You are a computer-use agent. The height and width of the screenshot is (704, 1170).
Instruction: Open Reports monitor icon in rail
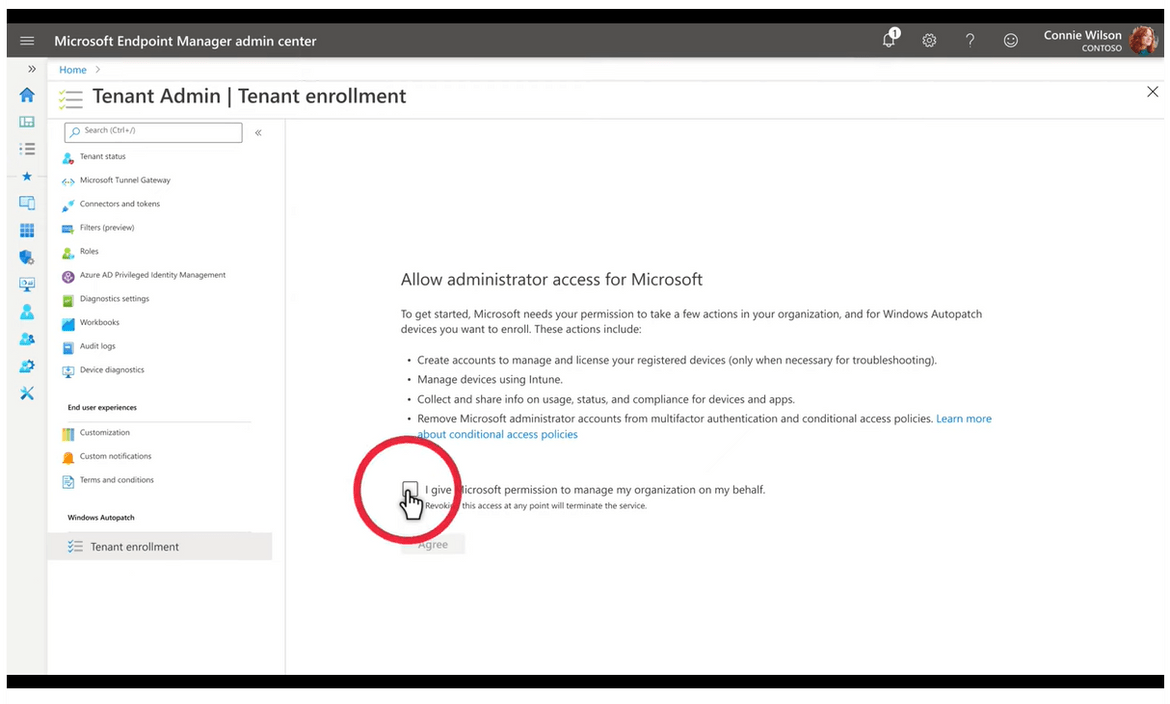(x=27, y=284)
